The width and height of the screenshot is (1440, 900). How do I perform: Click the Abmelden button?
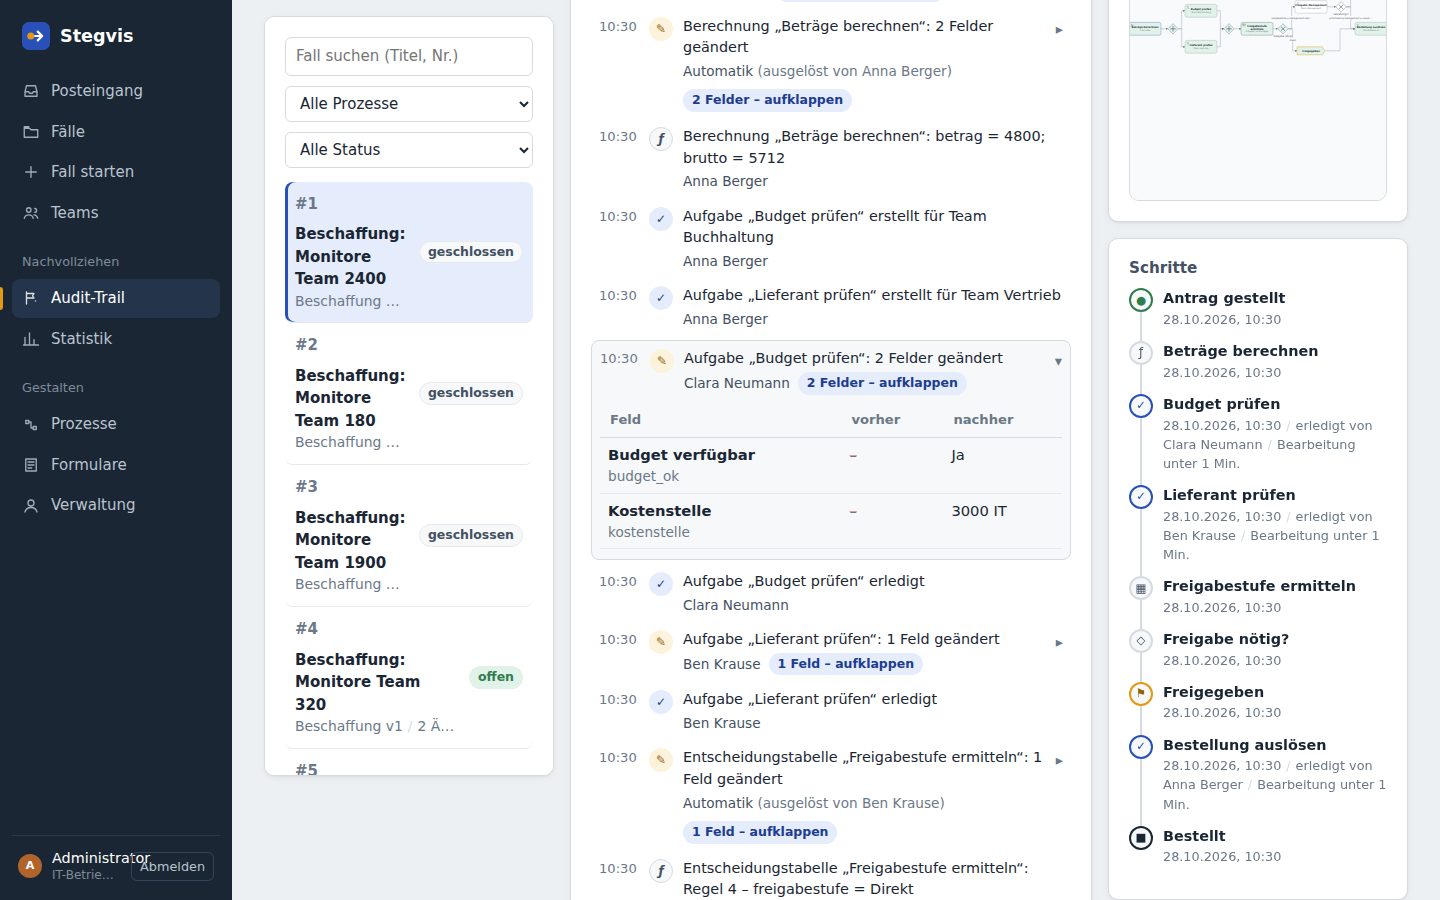coord(172,867)
